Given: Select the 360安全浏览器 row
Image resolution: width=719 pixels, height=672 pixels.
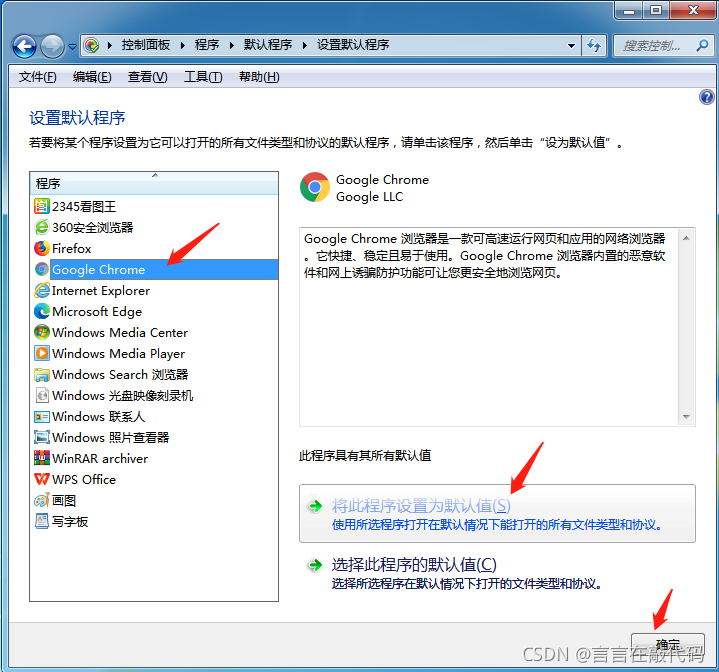Looking at the screenshot, I should [154, 227].
